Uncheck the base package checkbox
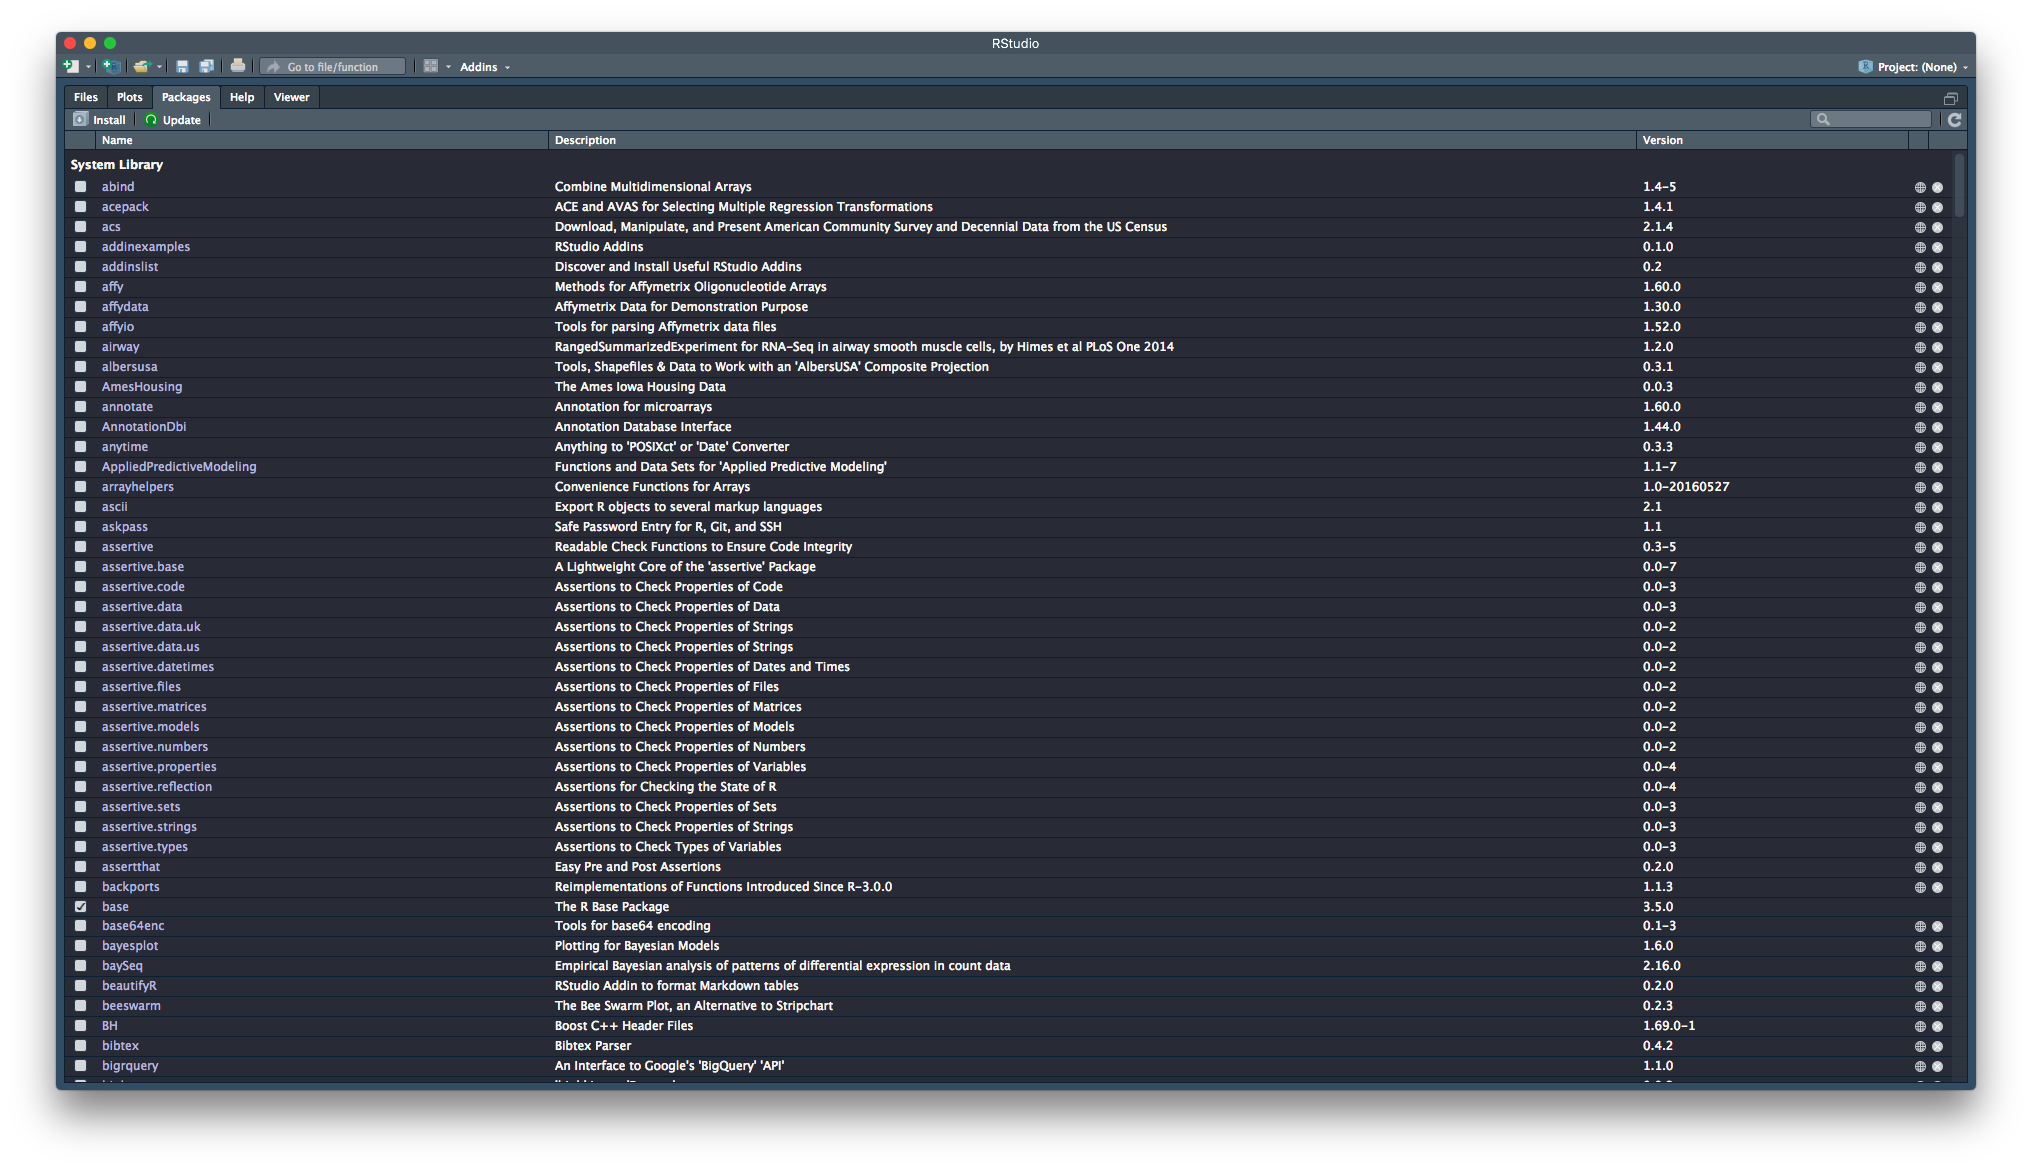Image resolution: width=2032 pixels, height=1170 pixels. click(80, 907)
